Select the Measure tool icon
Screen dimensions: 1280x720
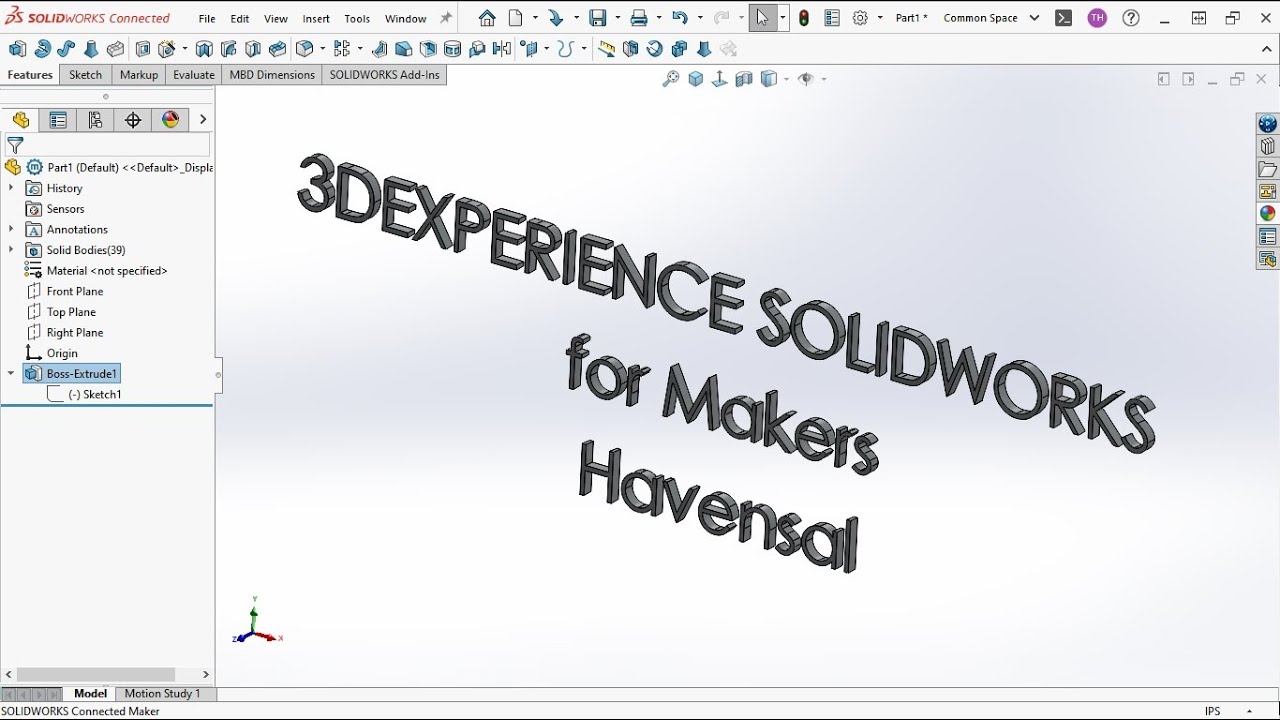(x=607, y=49)
